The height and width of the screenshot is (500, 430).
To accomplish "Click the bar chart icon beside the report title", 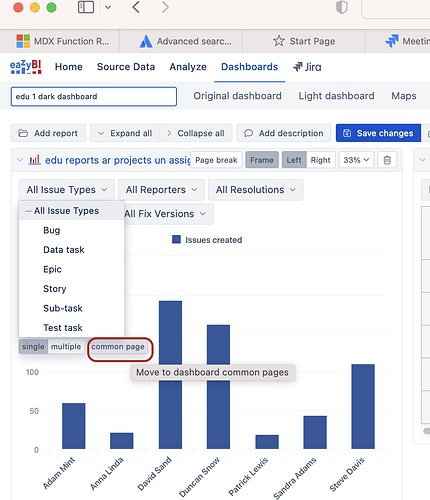I will pos(35,160).
